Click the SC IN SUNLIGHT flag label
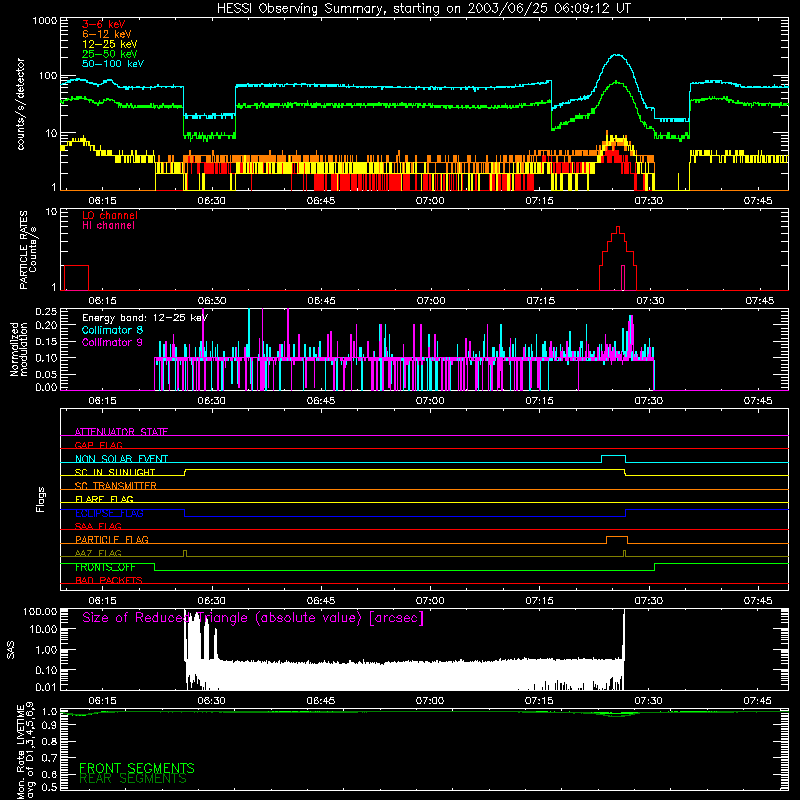The width and height of the screenshot is (800, 800). (x=115, y=472)
